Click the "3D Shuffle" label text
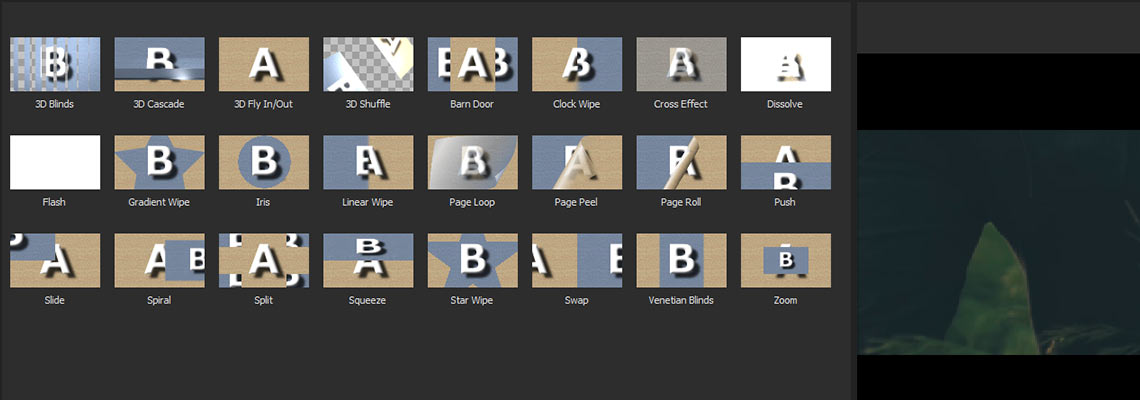Viewport: 1140px width, 400px height. tap(368, 104)
